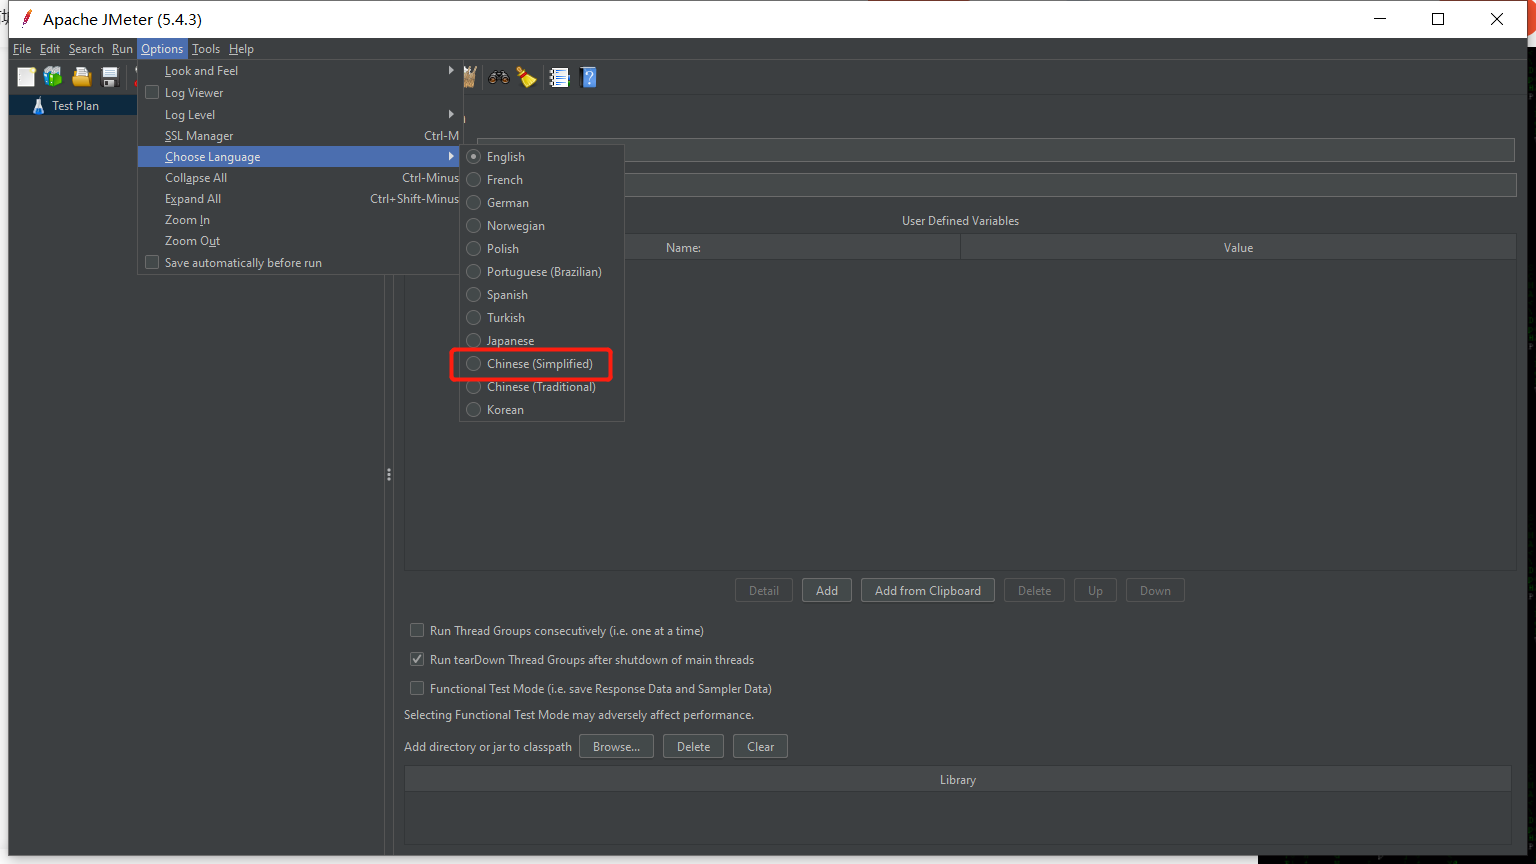Switch language to Korean
Viewport: 1536px width, 864px height.
[474, 410]
